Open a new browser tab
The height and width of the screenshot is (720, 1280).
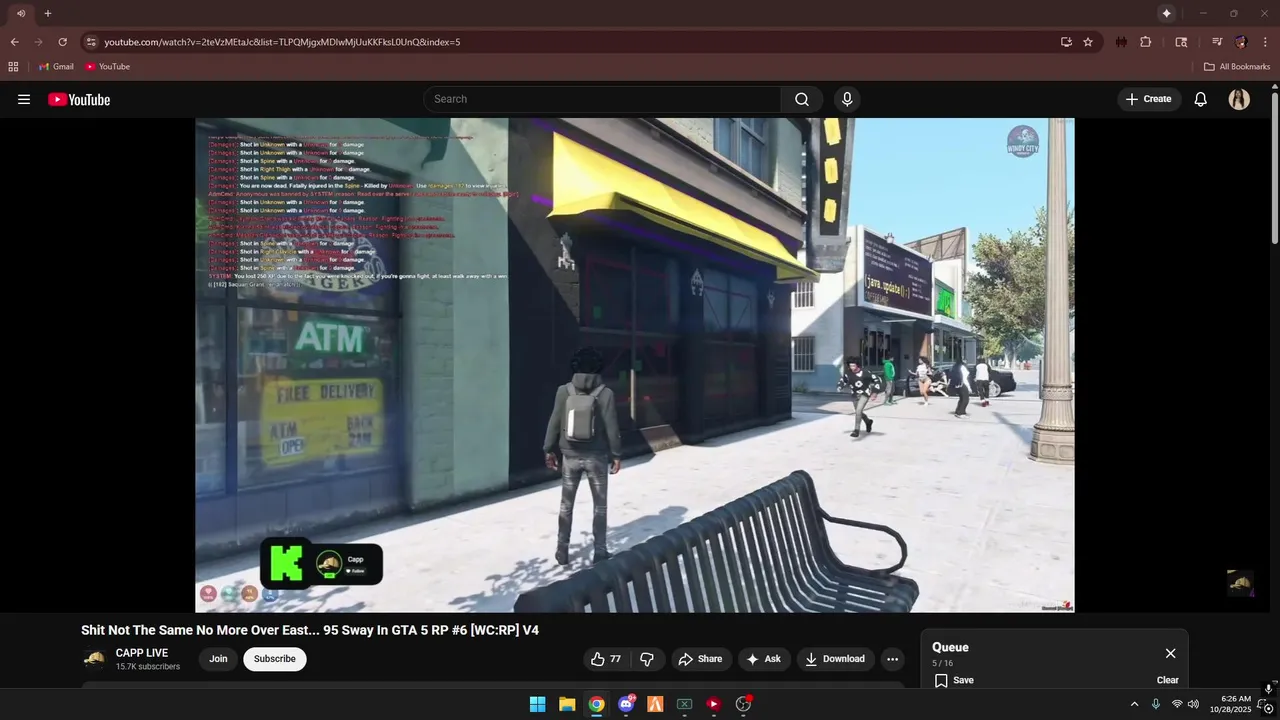click(x=47, y=13)
